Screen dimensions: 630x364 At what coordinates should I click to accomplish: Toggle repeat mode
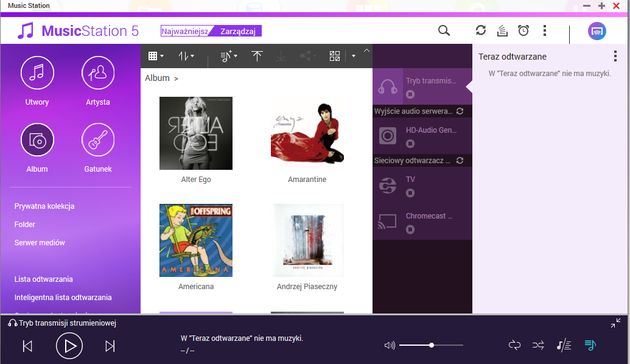pyautogui.click(x=514, y=345)
